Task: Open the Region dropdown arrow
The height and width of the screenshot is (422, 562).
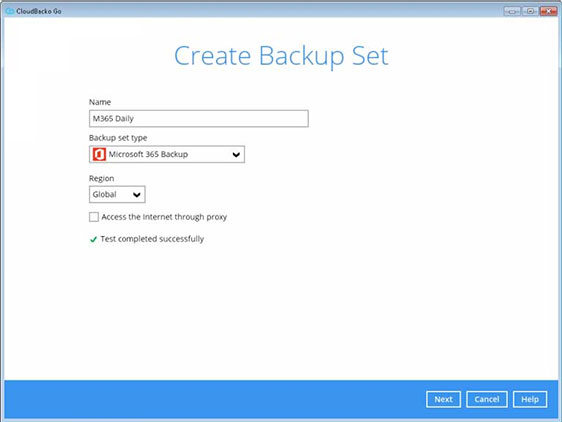Action: (x=137, y=195)
